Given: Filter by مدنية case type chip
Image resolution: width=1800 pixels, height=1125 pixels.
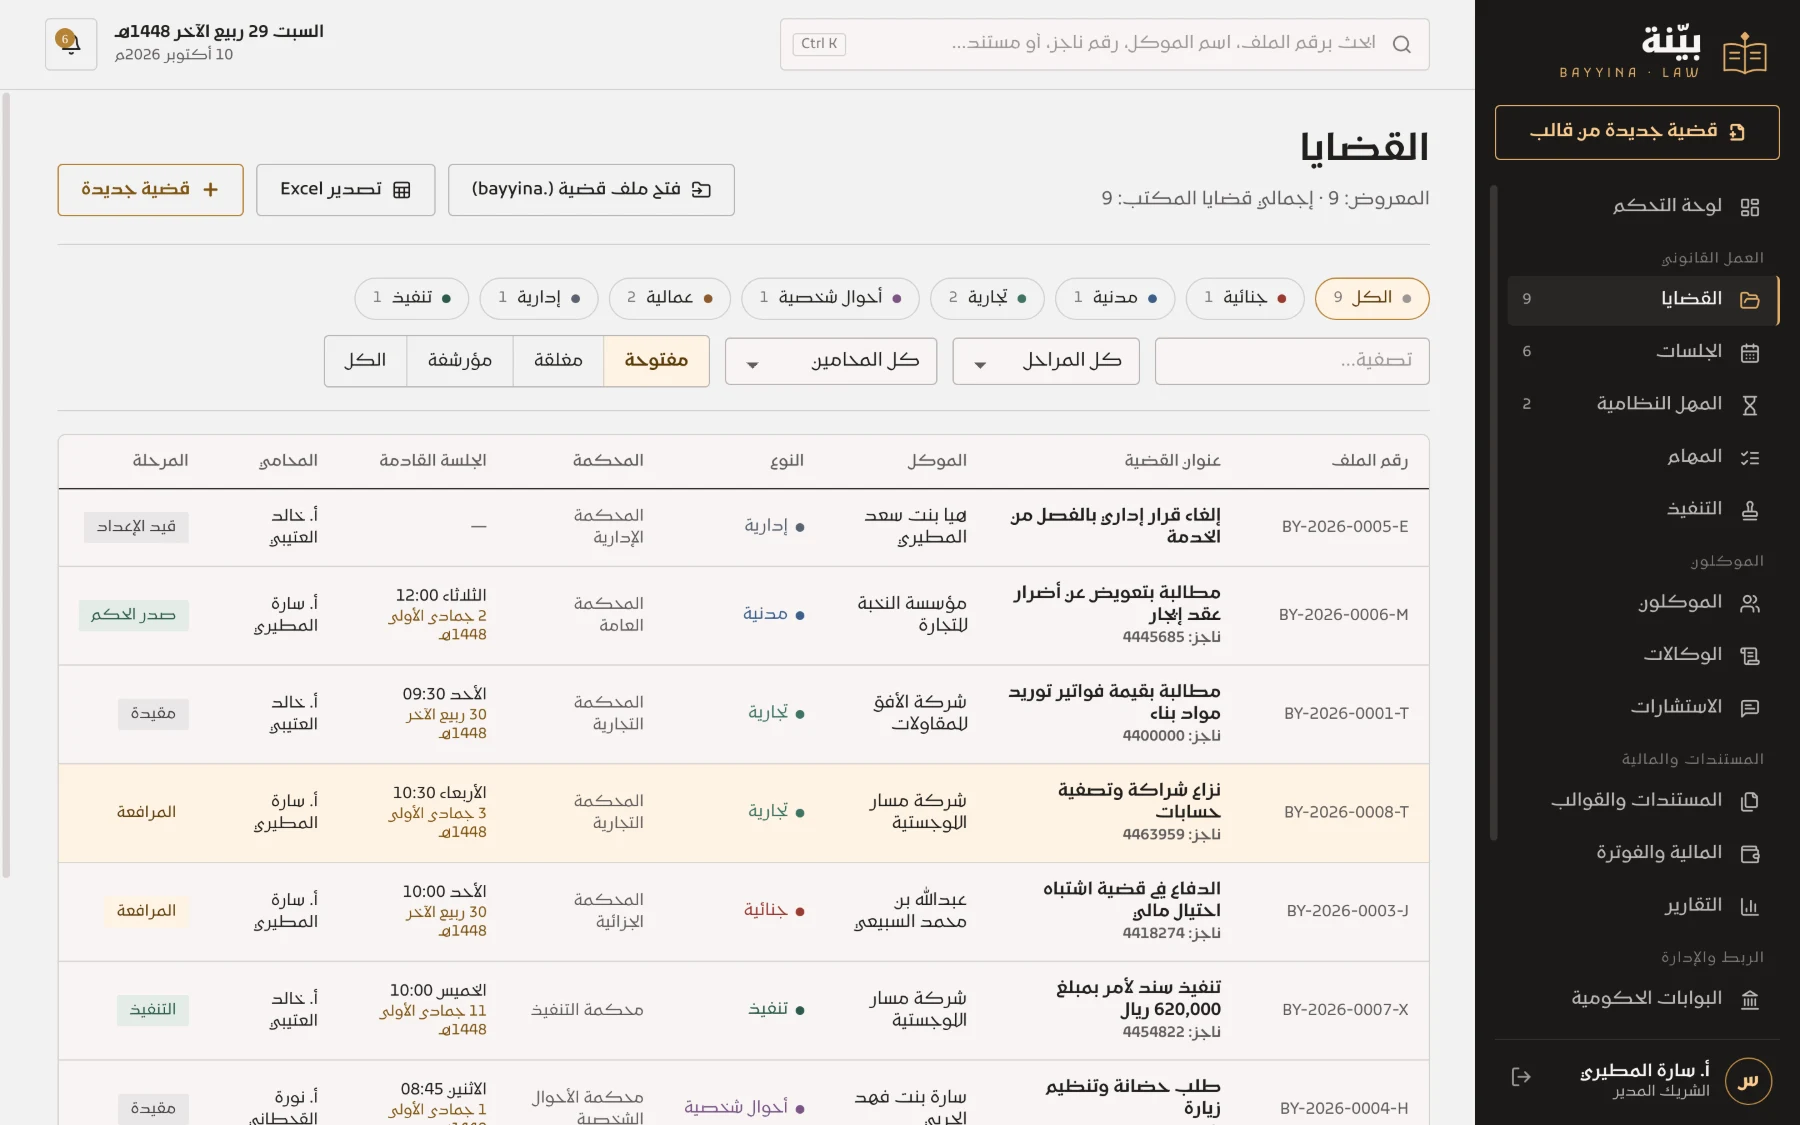Looking at the screenshot, I should click(1115, 298).
